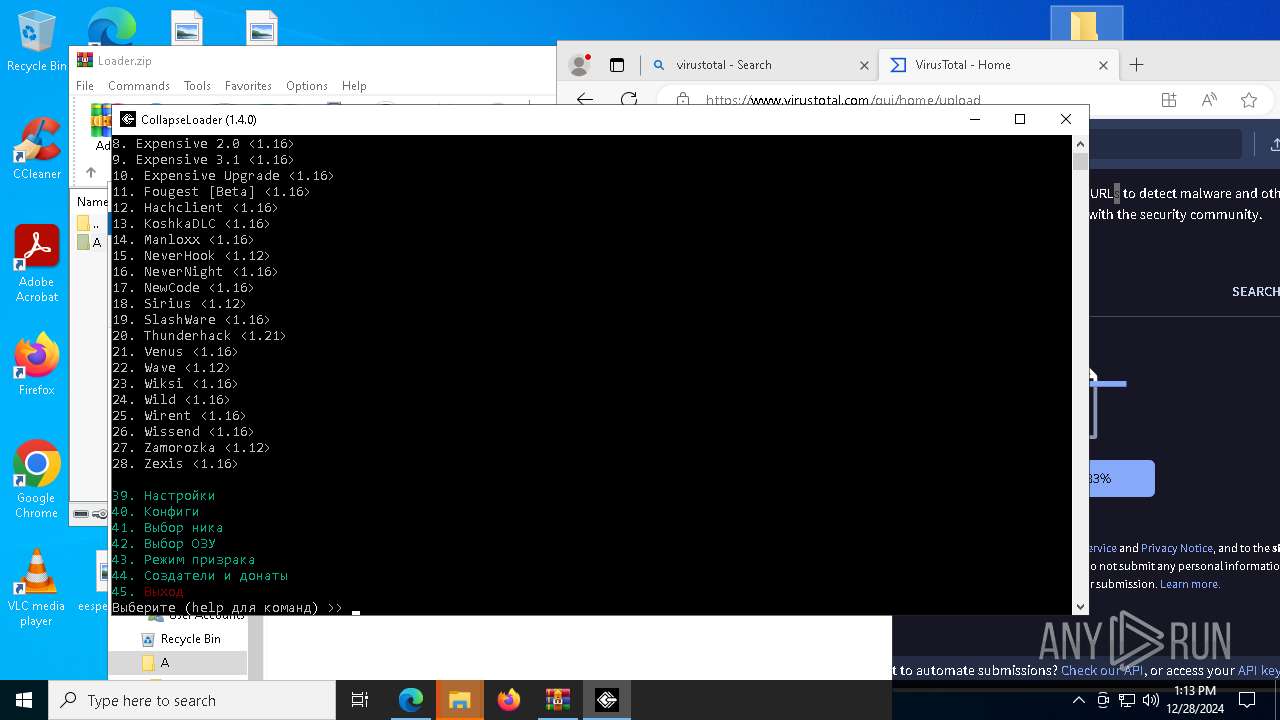Click "14. Manloxx <1.16>" console line

pos(183,240)
